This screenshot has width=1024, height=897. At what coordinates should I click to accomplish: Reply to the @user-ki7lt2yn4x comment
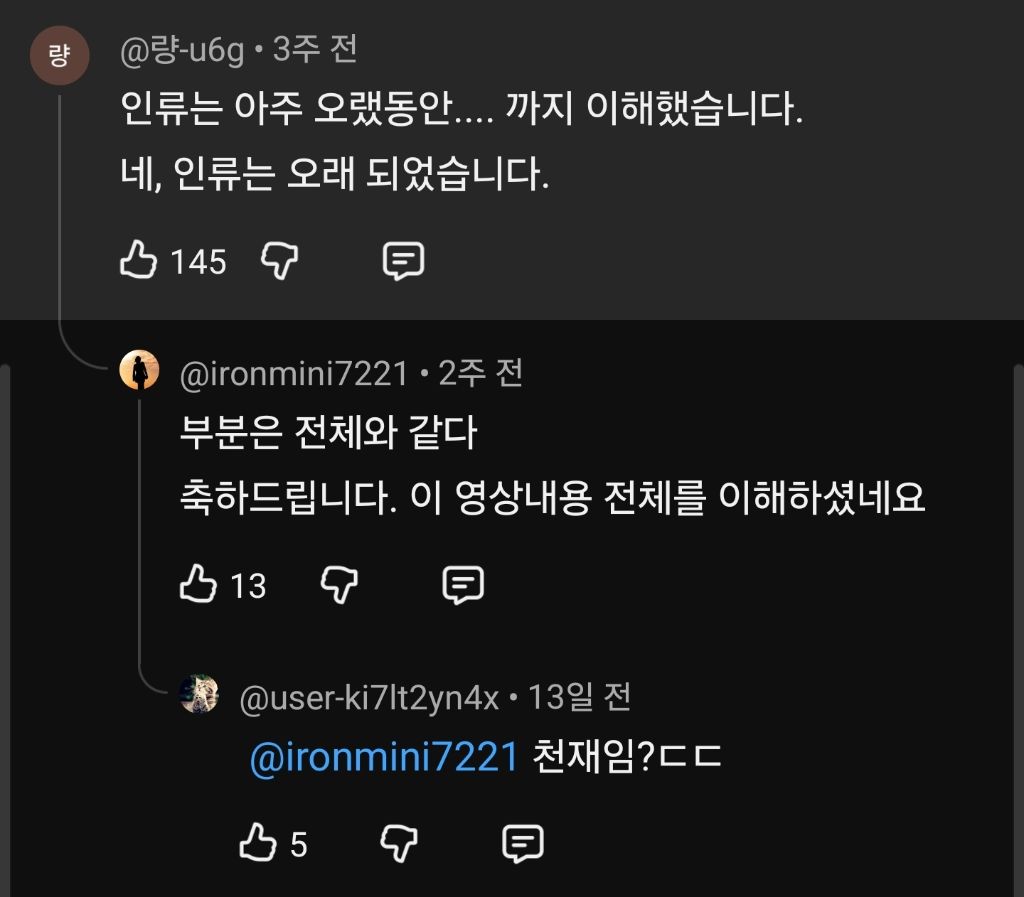[x=522, y=845]
